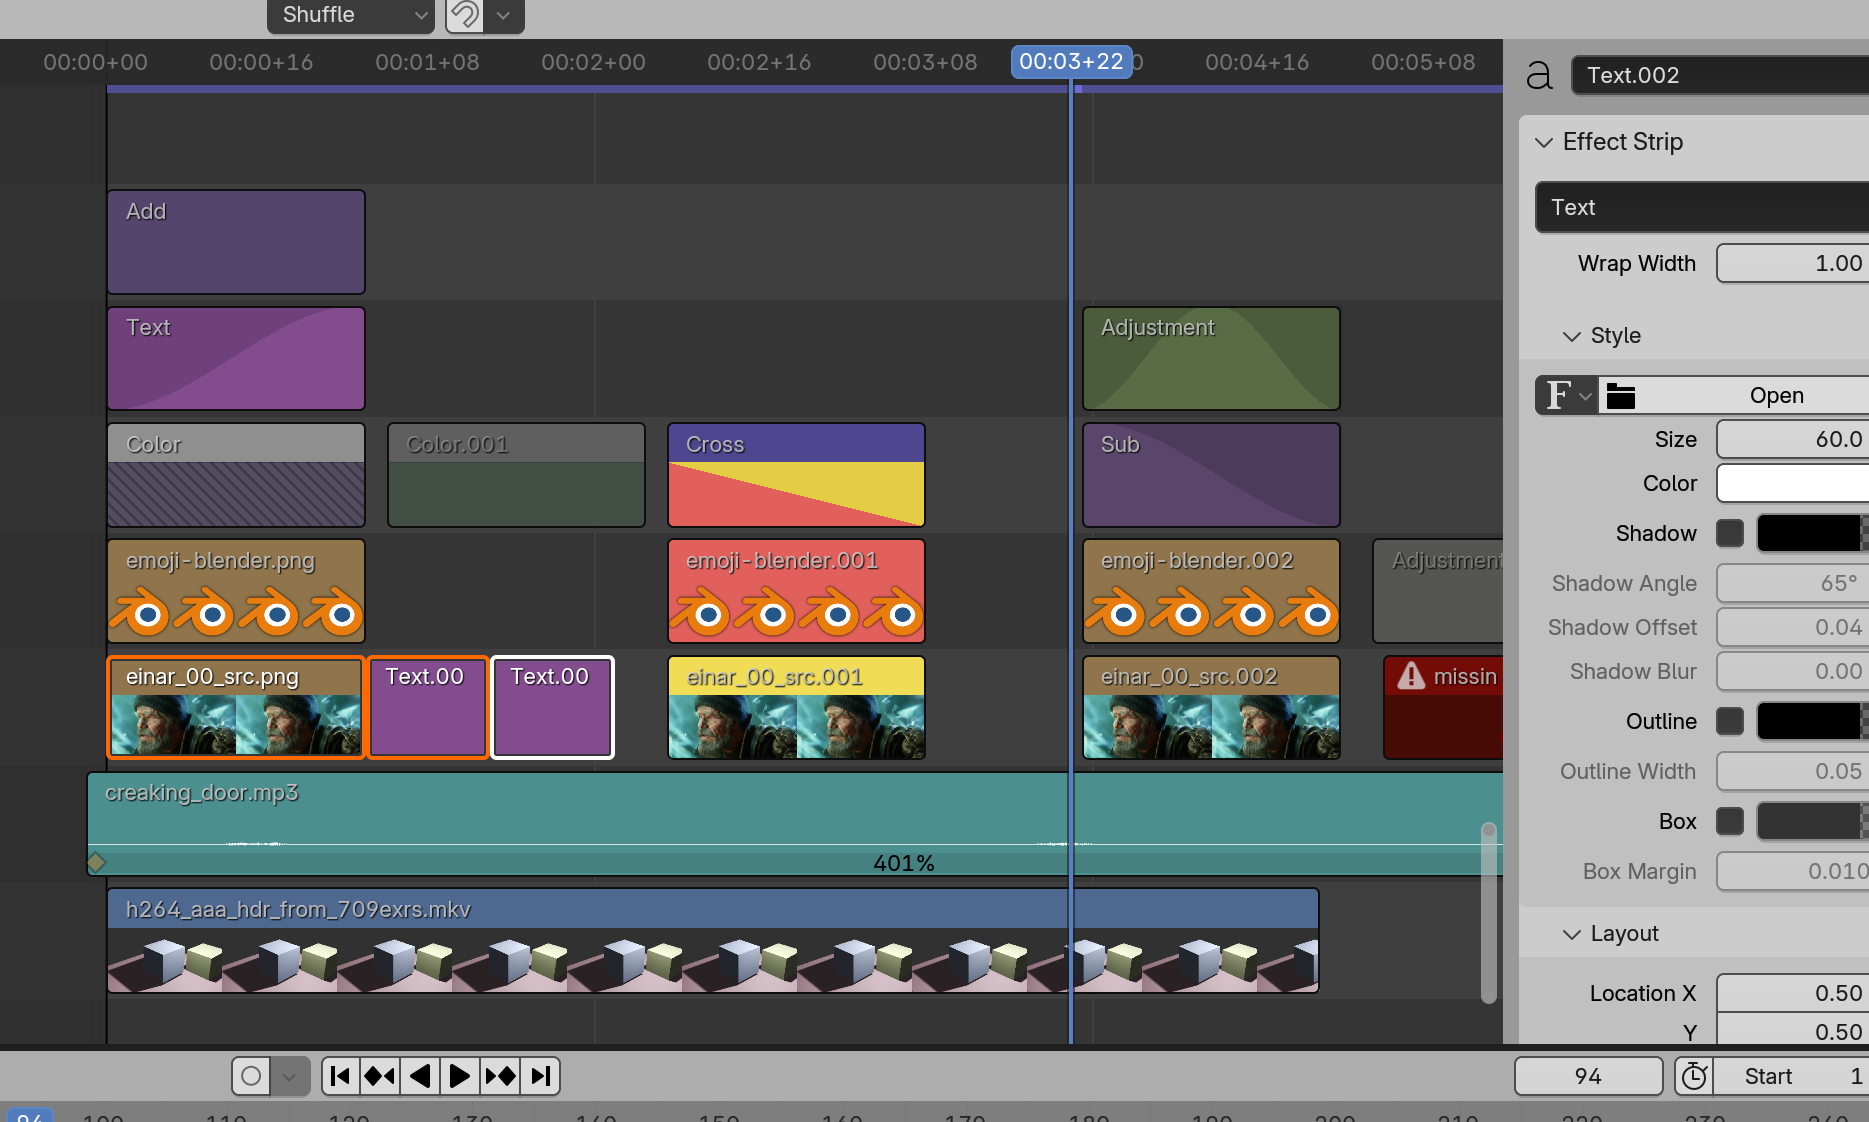Jump to the start frame
Image resolution: width=1869 pixels, height=1122 pixels.
tap(340, 1076)
